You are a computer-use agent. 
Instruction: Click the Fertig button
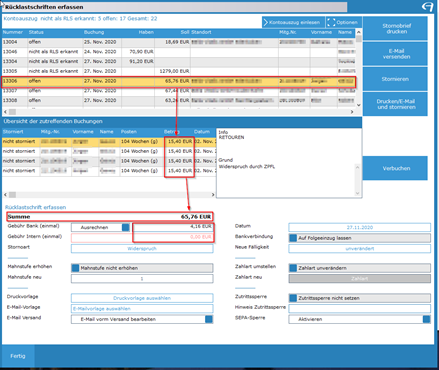coord(18,356)
